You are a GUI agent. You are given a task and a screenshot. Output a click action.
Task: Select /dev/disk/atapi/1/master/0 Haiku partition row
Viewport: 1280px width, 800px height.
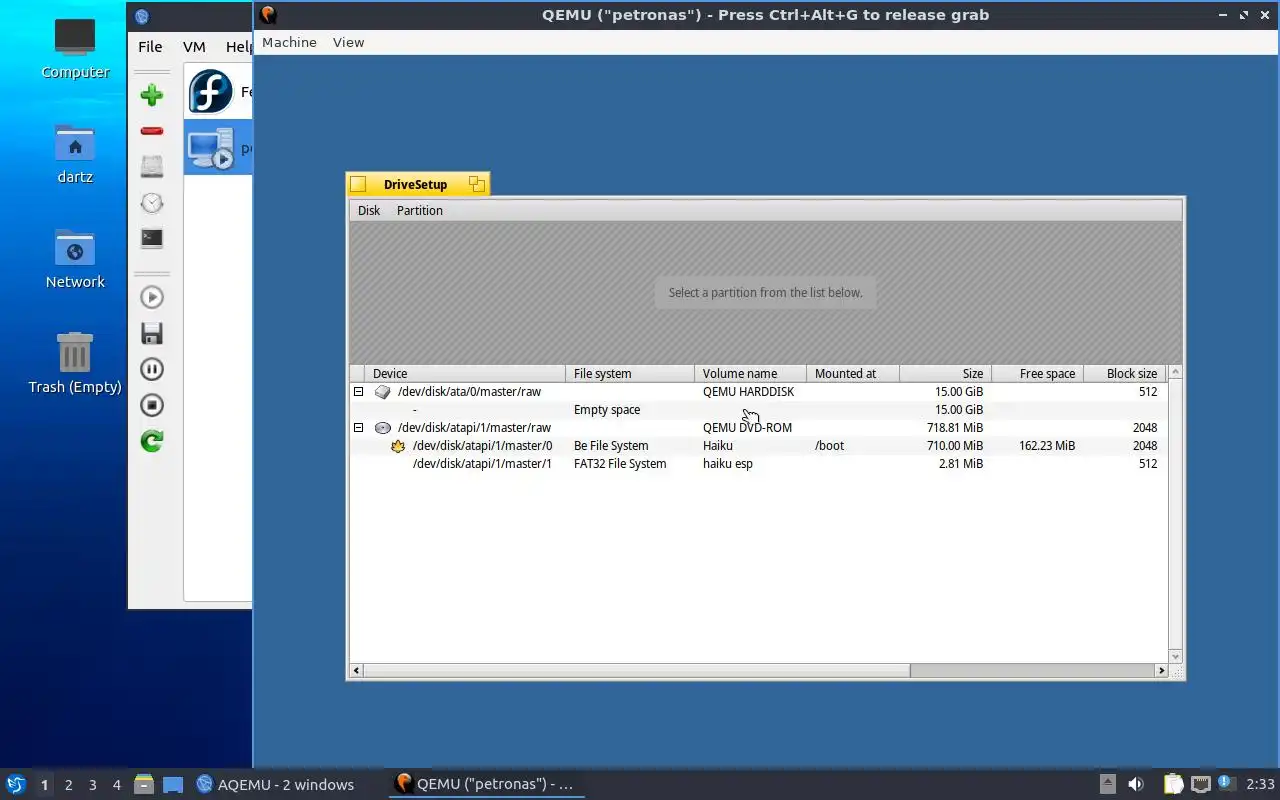tap(758, 445)
